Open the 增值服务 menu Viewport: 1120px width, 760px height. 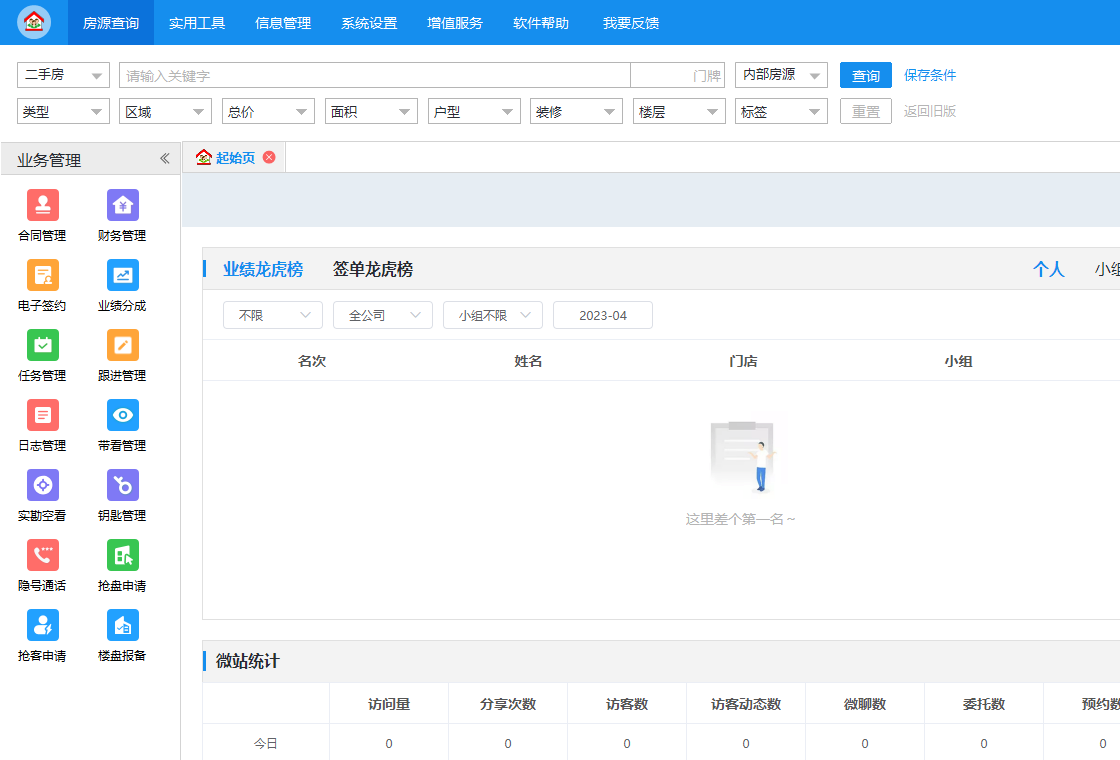point(455,23)
